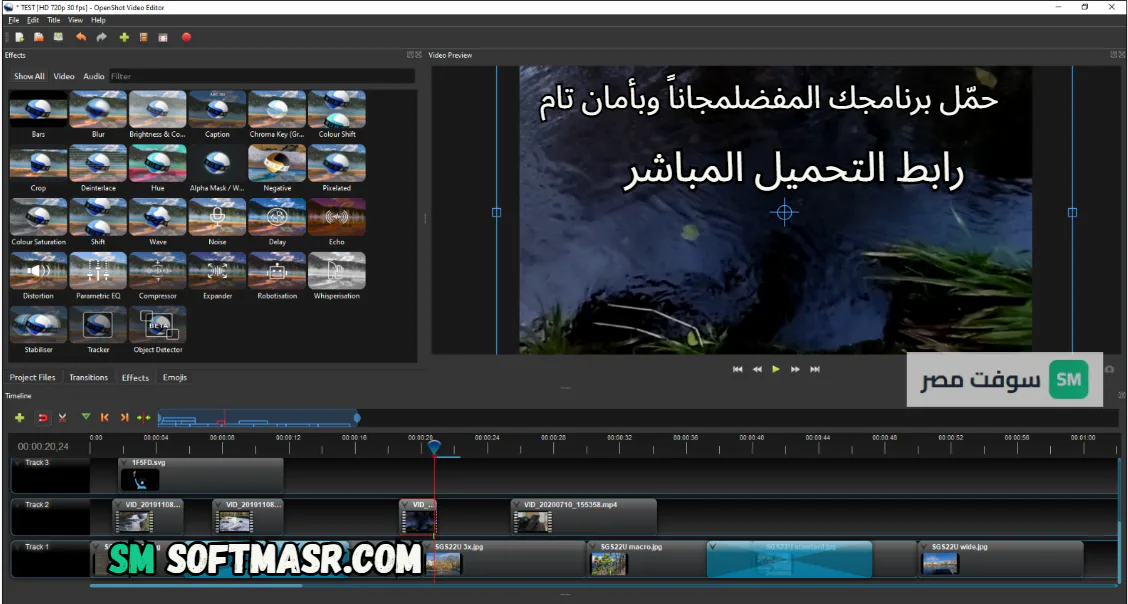This screenshot has height=604, width=1128.
Task: Click the center crosshair transform handle in preview
Action: [784, 212]
